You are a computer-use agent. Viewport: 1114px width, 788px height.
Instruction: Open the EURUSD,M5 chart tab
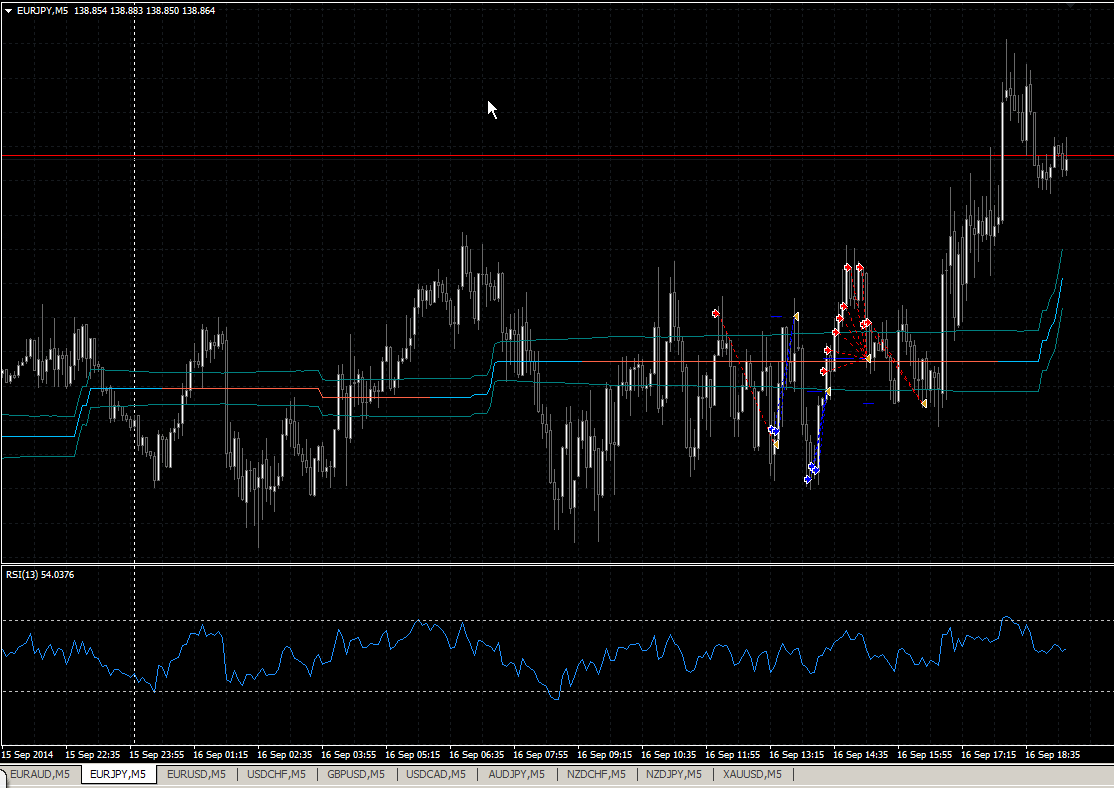196,774
